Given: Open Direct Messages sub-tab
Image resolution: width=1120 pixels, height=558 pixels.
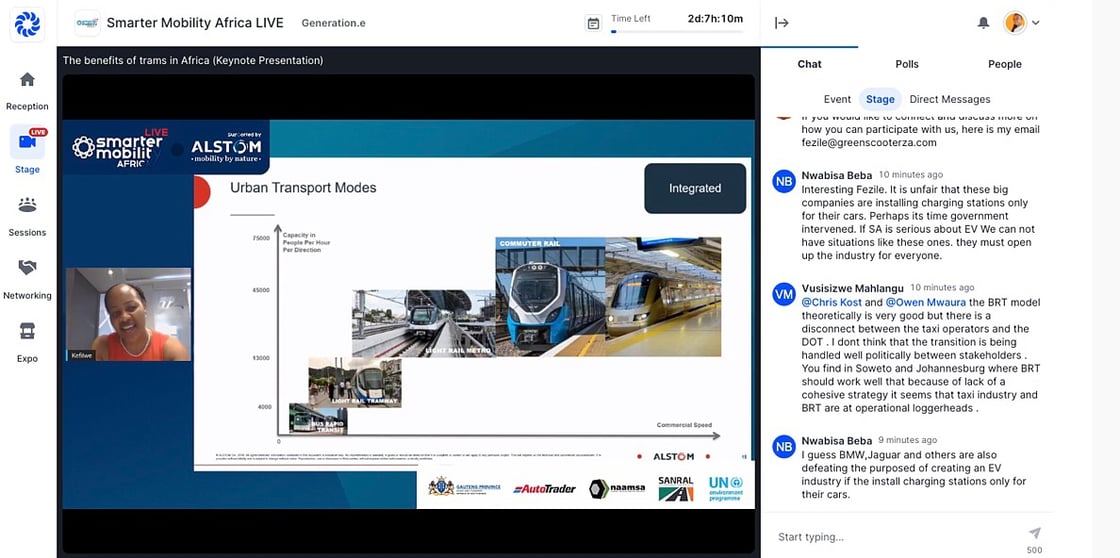Looking at the screenshot, I should [950, 99].
